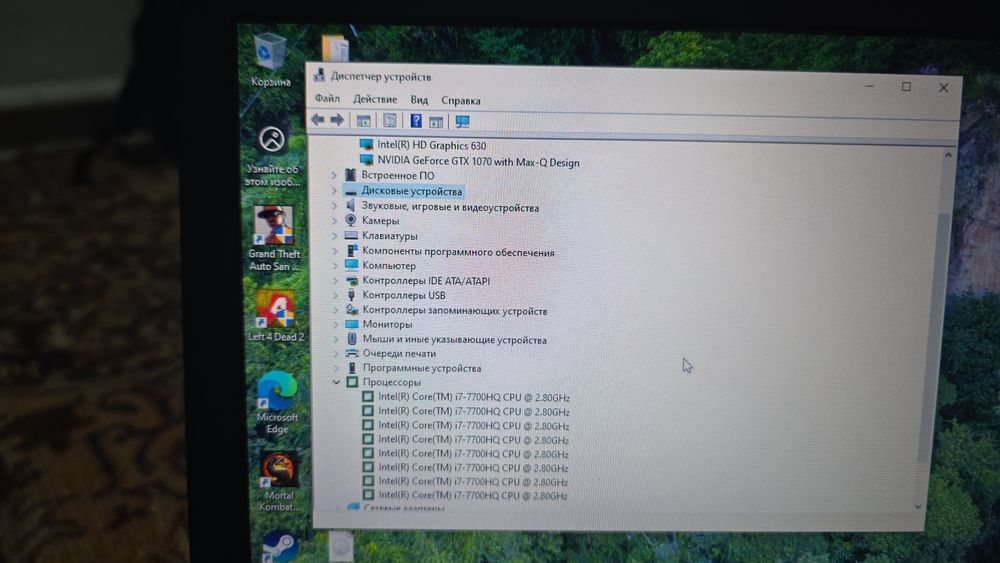Click the Steam desktop icon

pyautogui.click(x=280, y=546)
